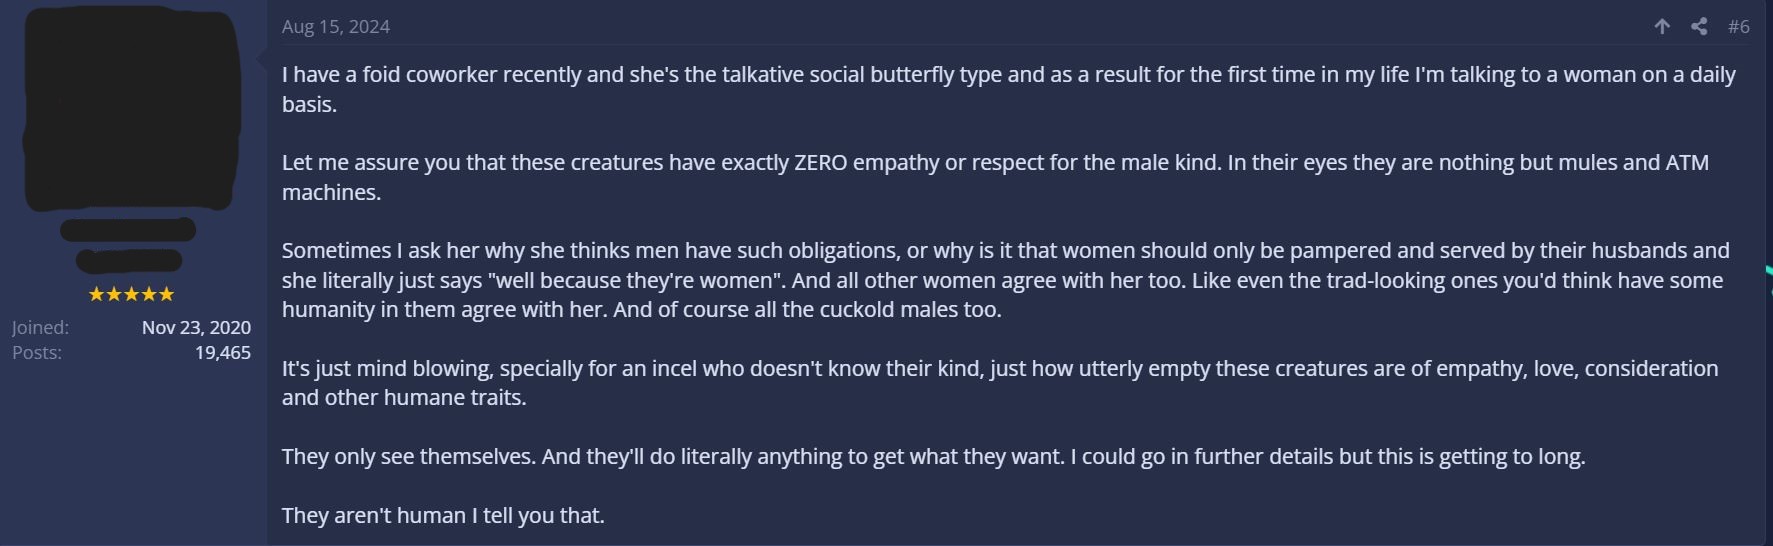Viewport: 1773px width, 546px height.
Task: Open the post number #6 permalink
Action: click(x=1738, y=27)
